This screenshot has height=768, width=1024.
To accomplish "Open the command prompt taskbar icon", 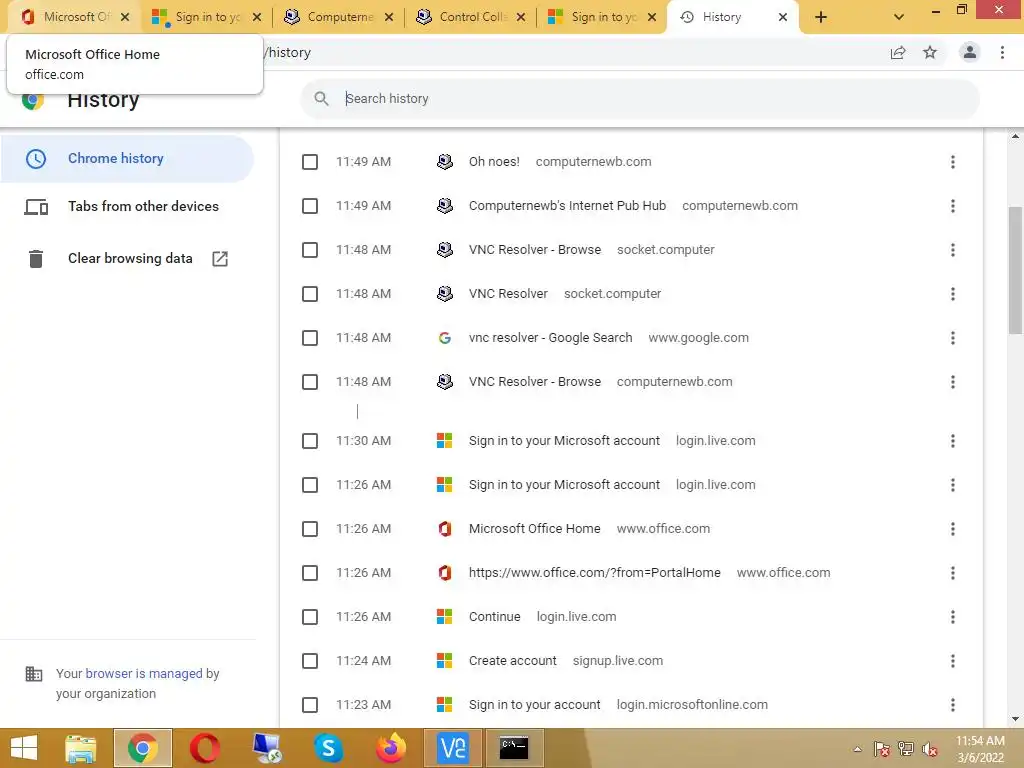I will pos(514,748).
